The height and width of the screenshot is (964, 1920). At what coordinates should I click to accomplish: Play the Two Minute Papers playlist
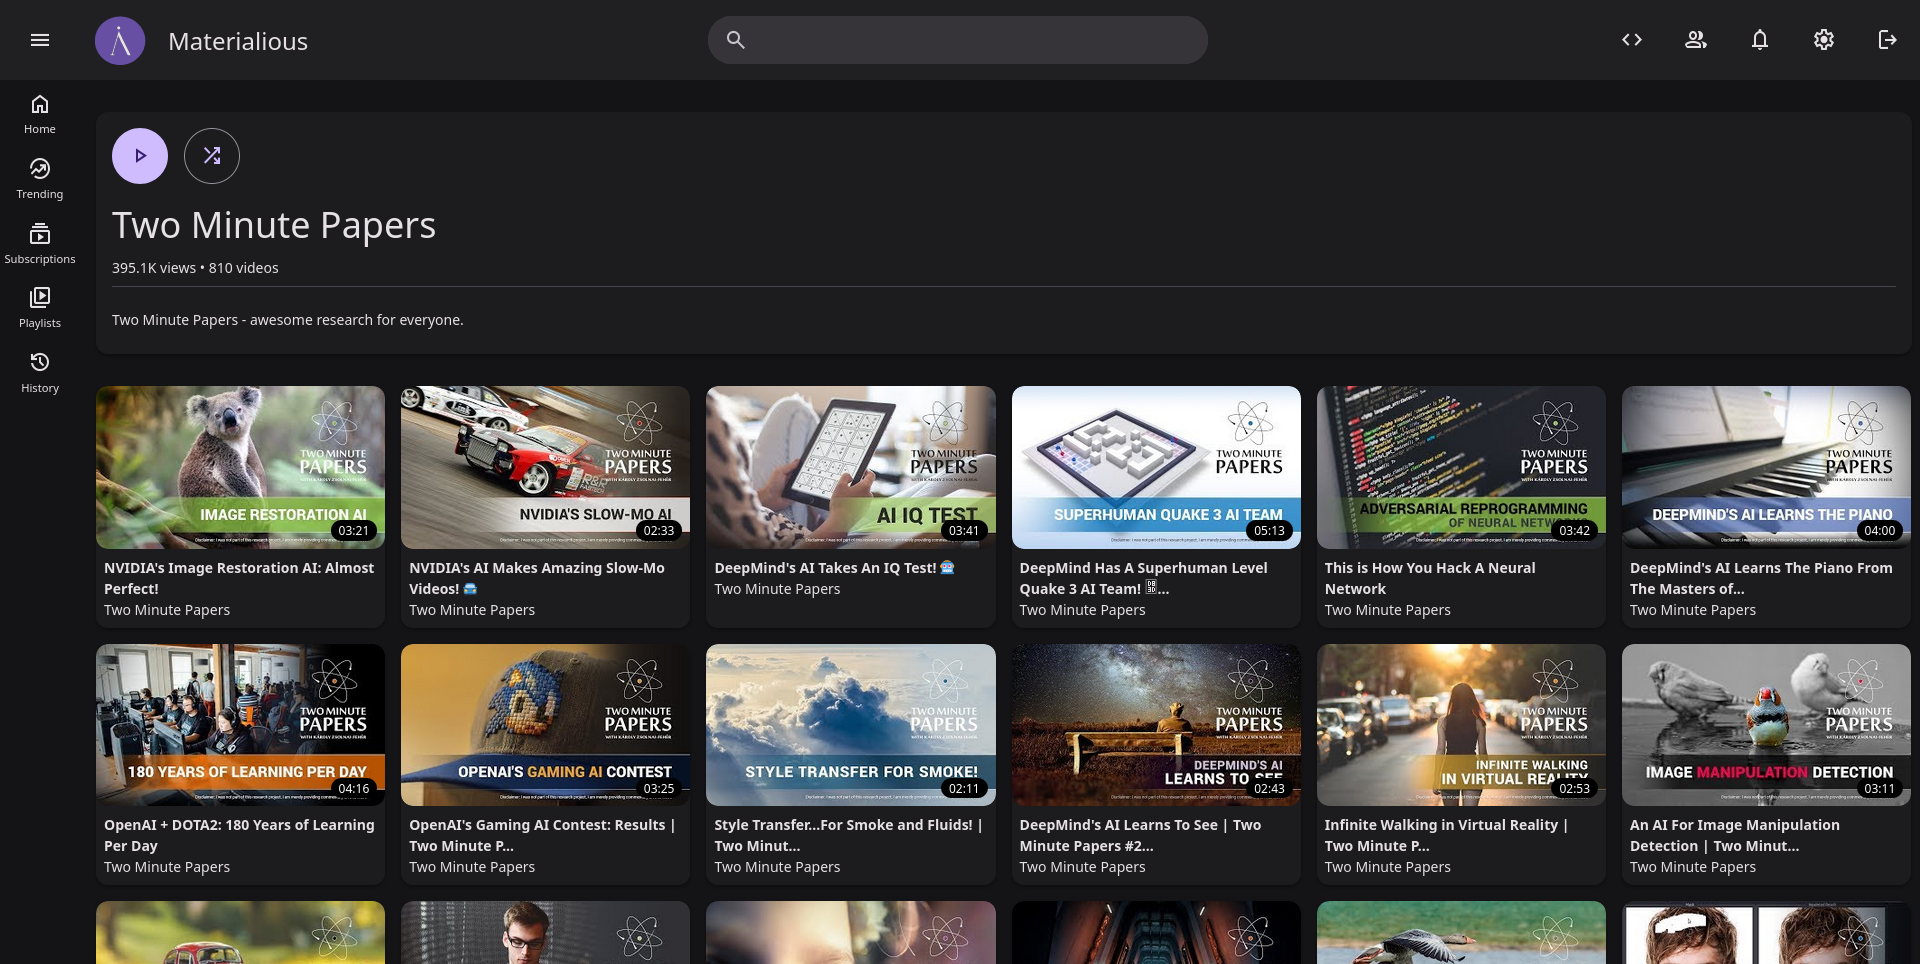tap(140, 156)
